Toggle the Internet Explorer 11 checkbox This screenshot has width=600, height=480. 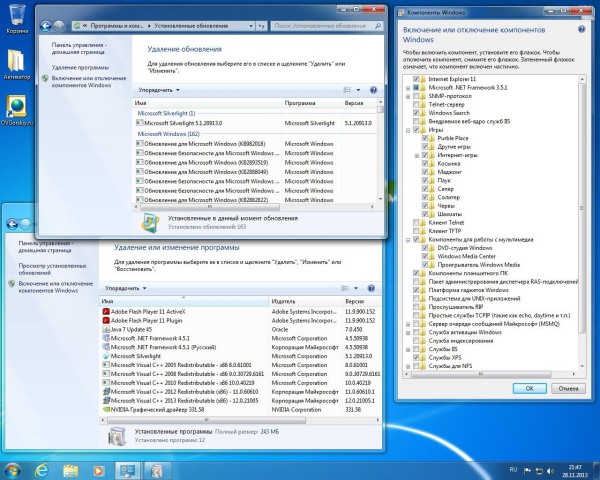416,77
